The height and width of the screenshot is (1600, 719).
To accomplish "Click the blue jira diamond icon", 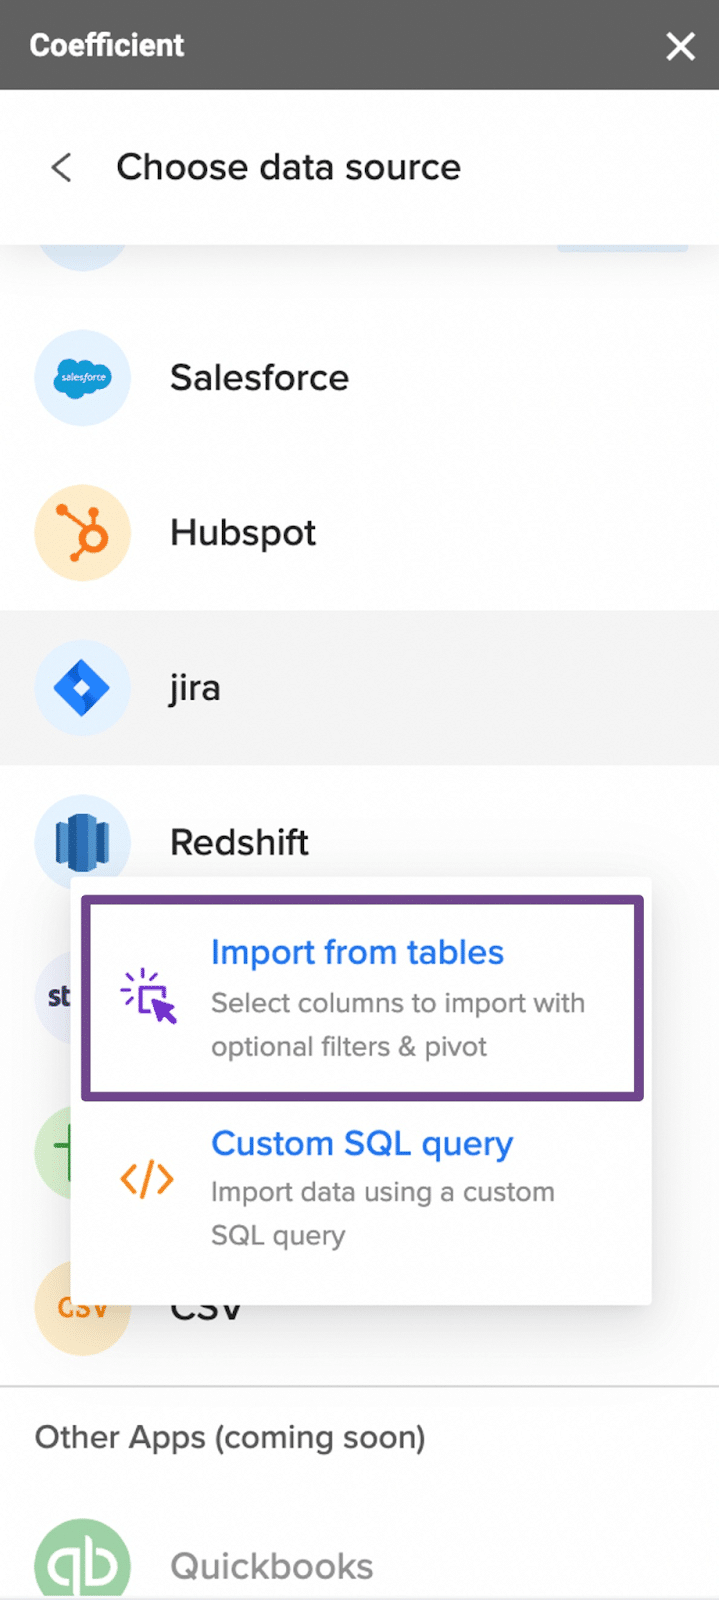I will (82, 688).
